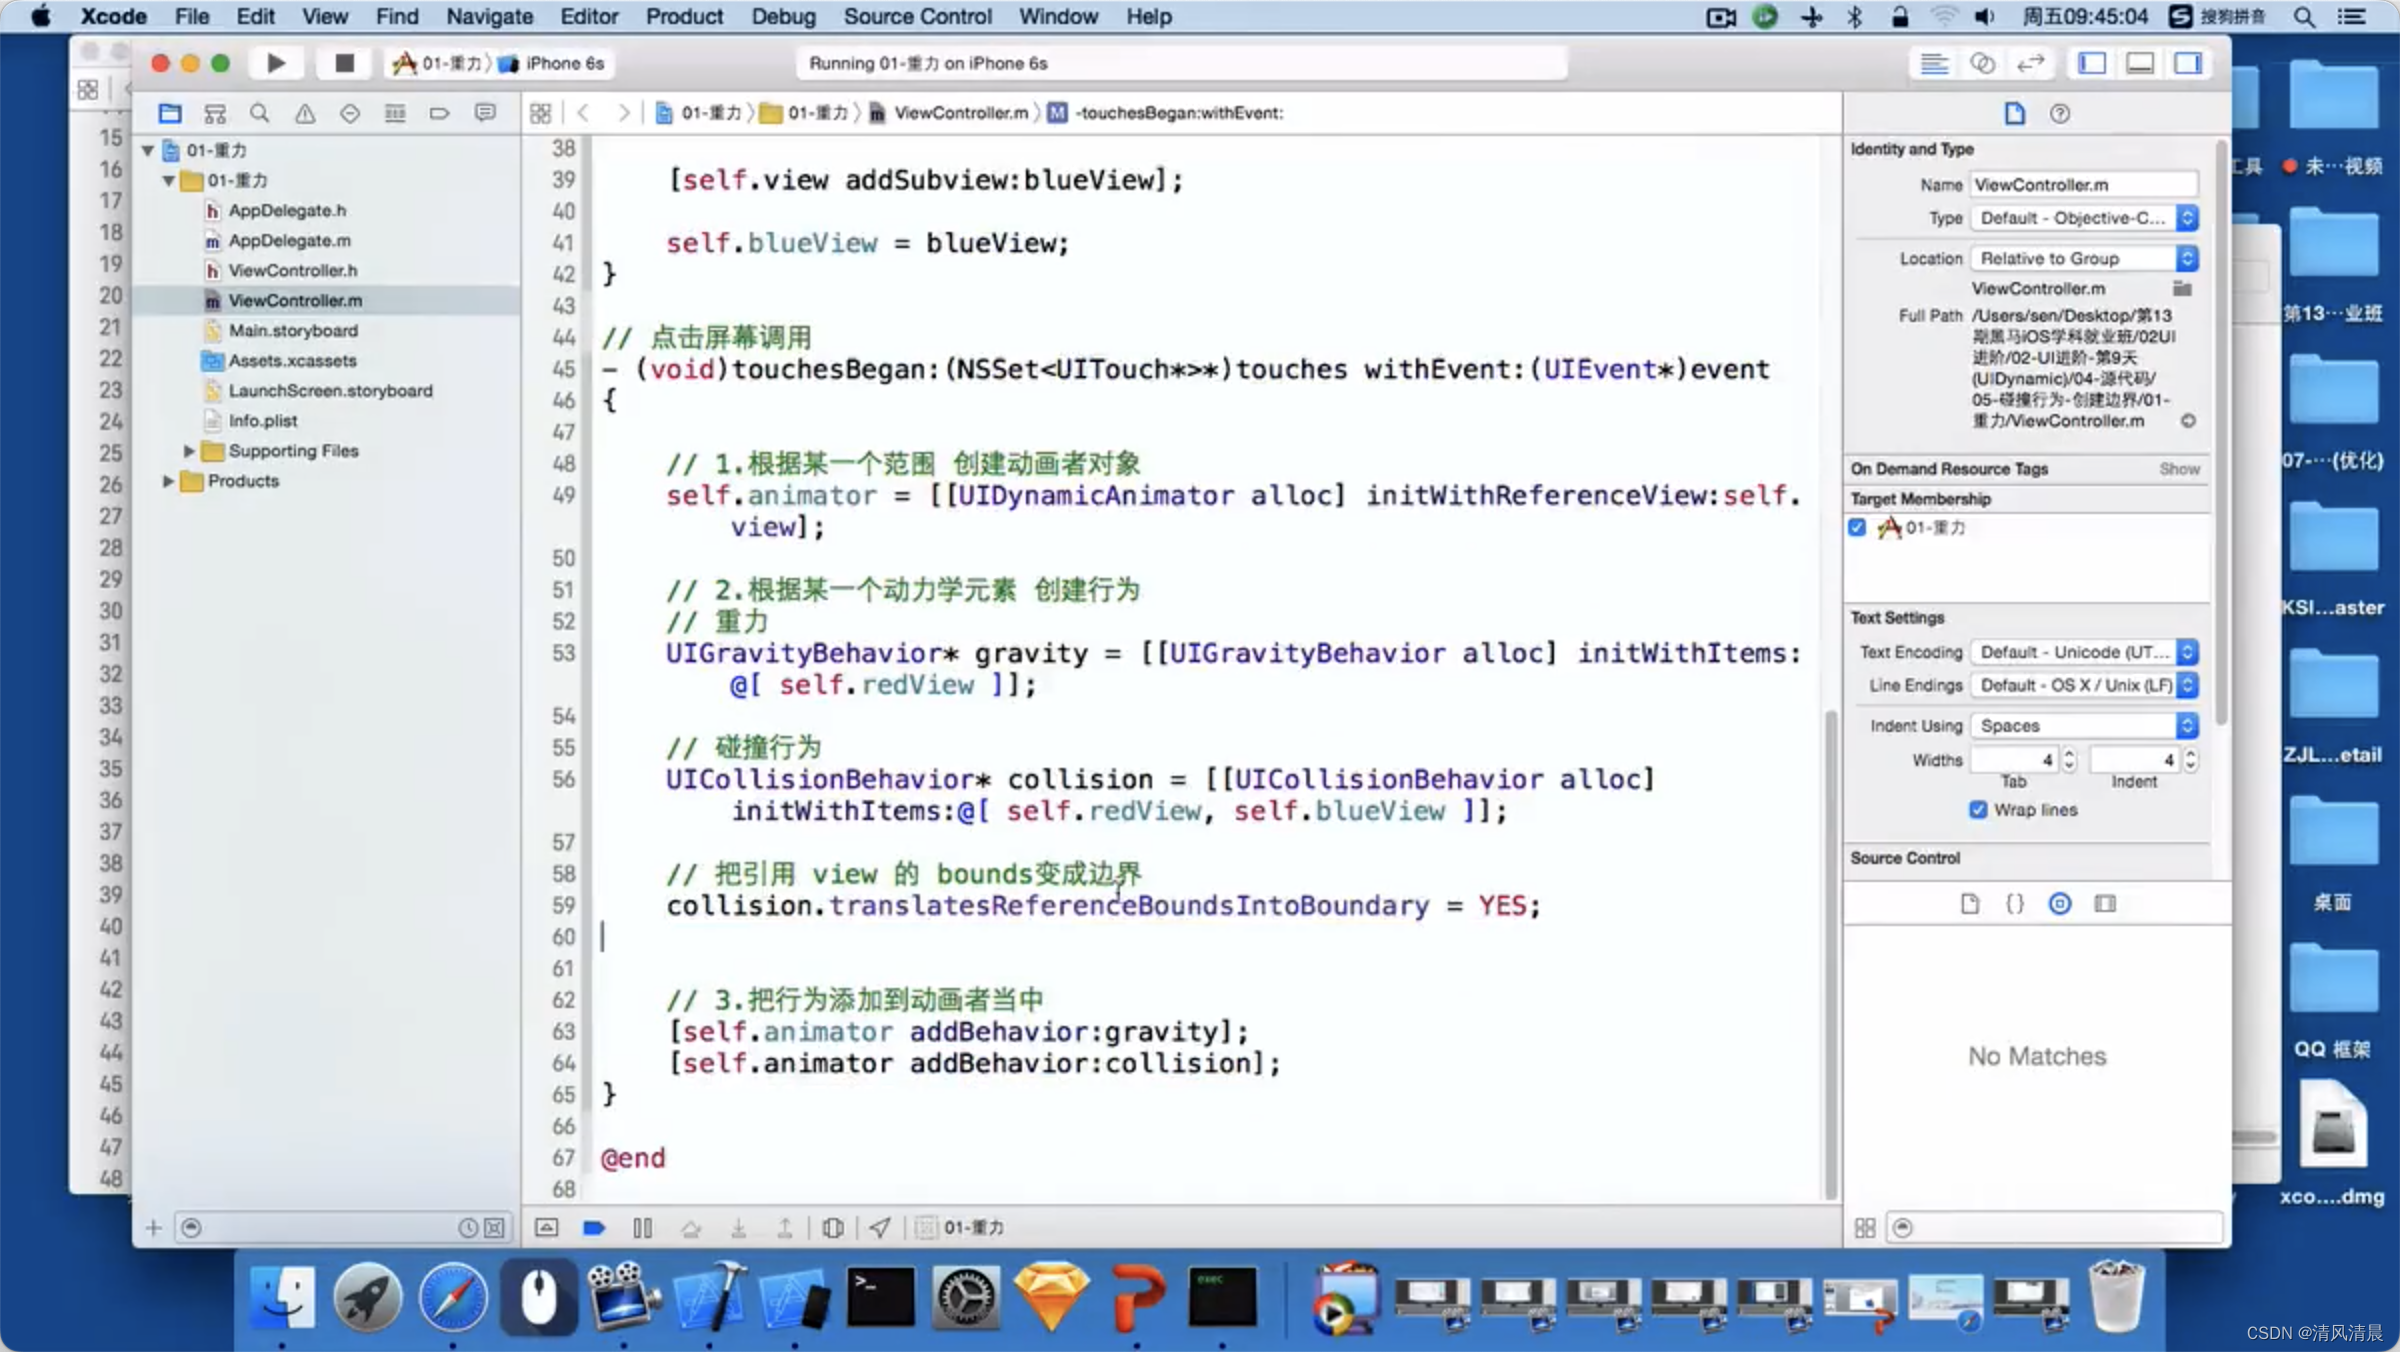Click Show for On Demand Resource Tags
The width and height of the screenshot is (2400, 1352).
[x=2179, y=469]
